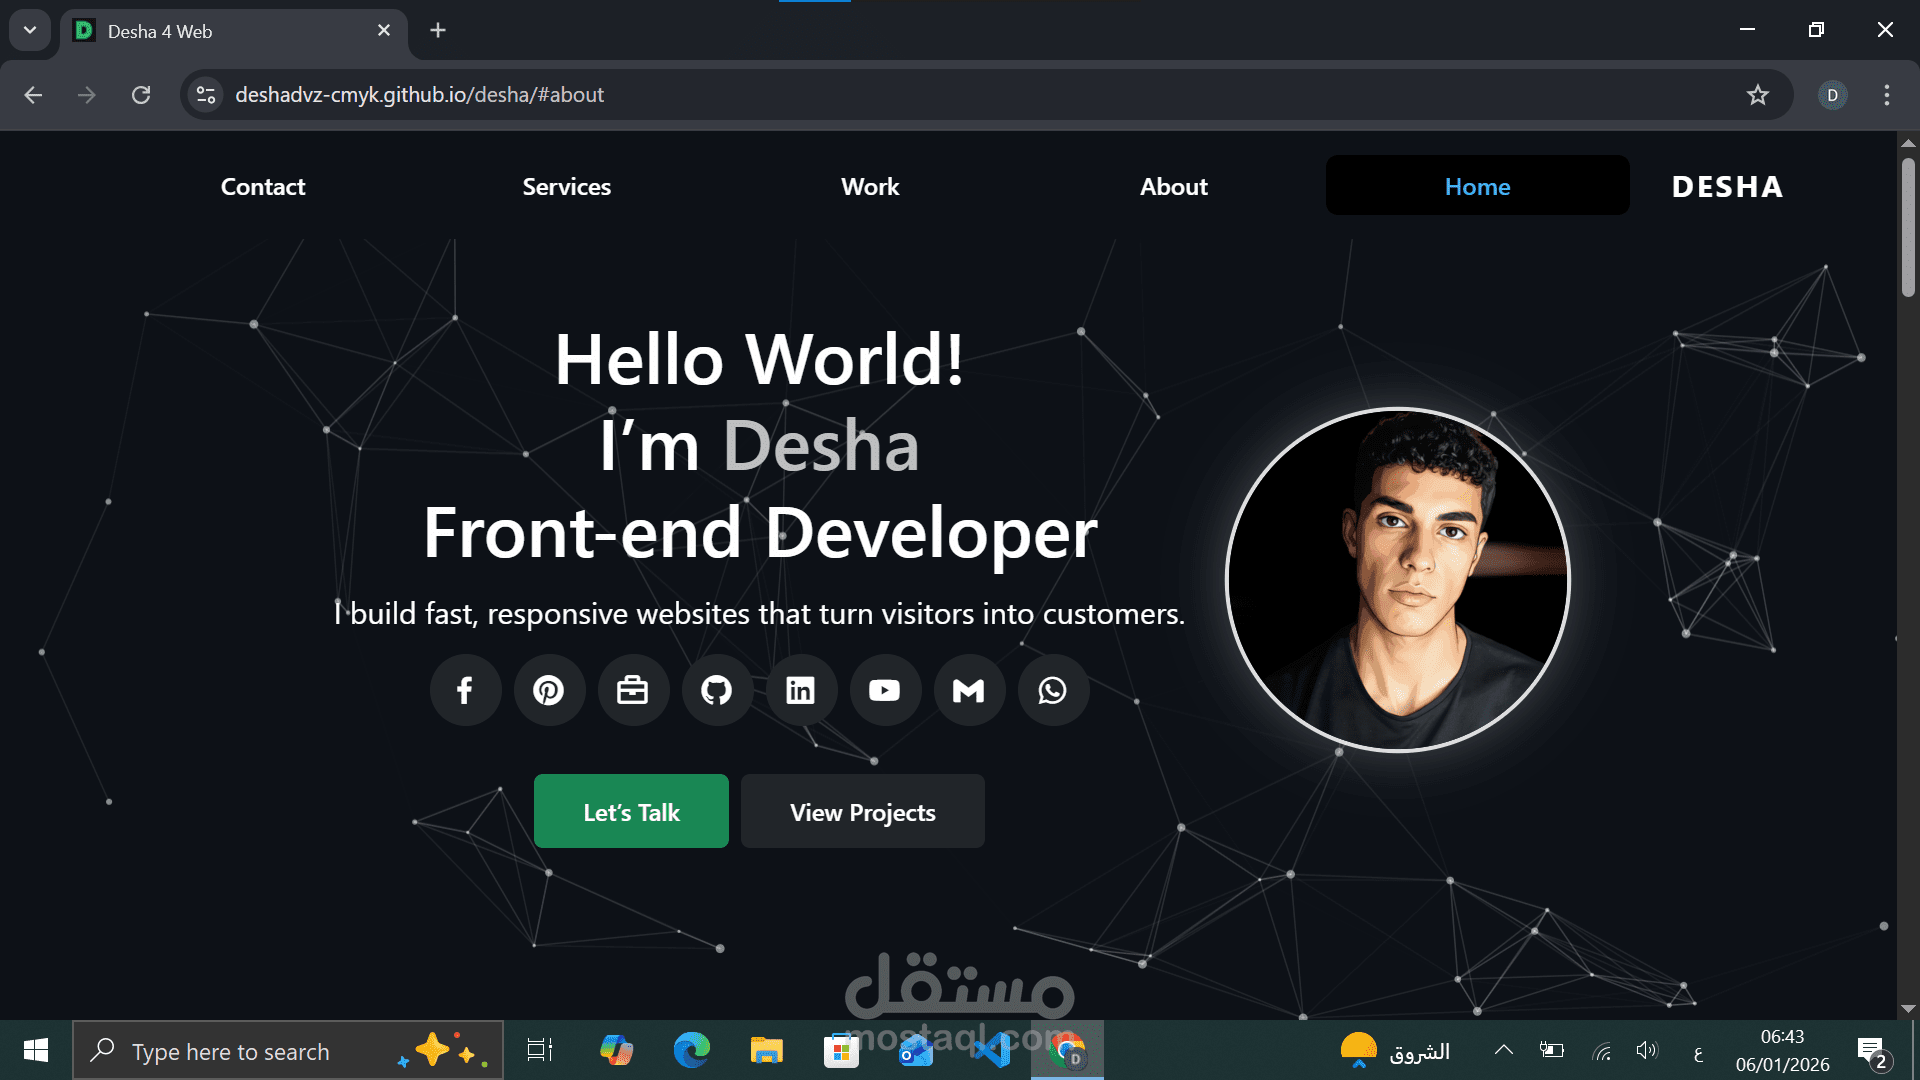Show hidden system tray icons

(1503, 1050)
